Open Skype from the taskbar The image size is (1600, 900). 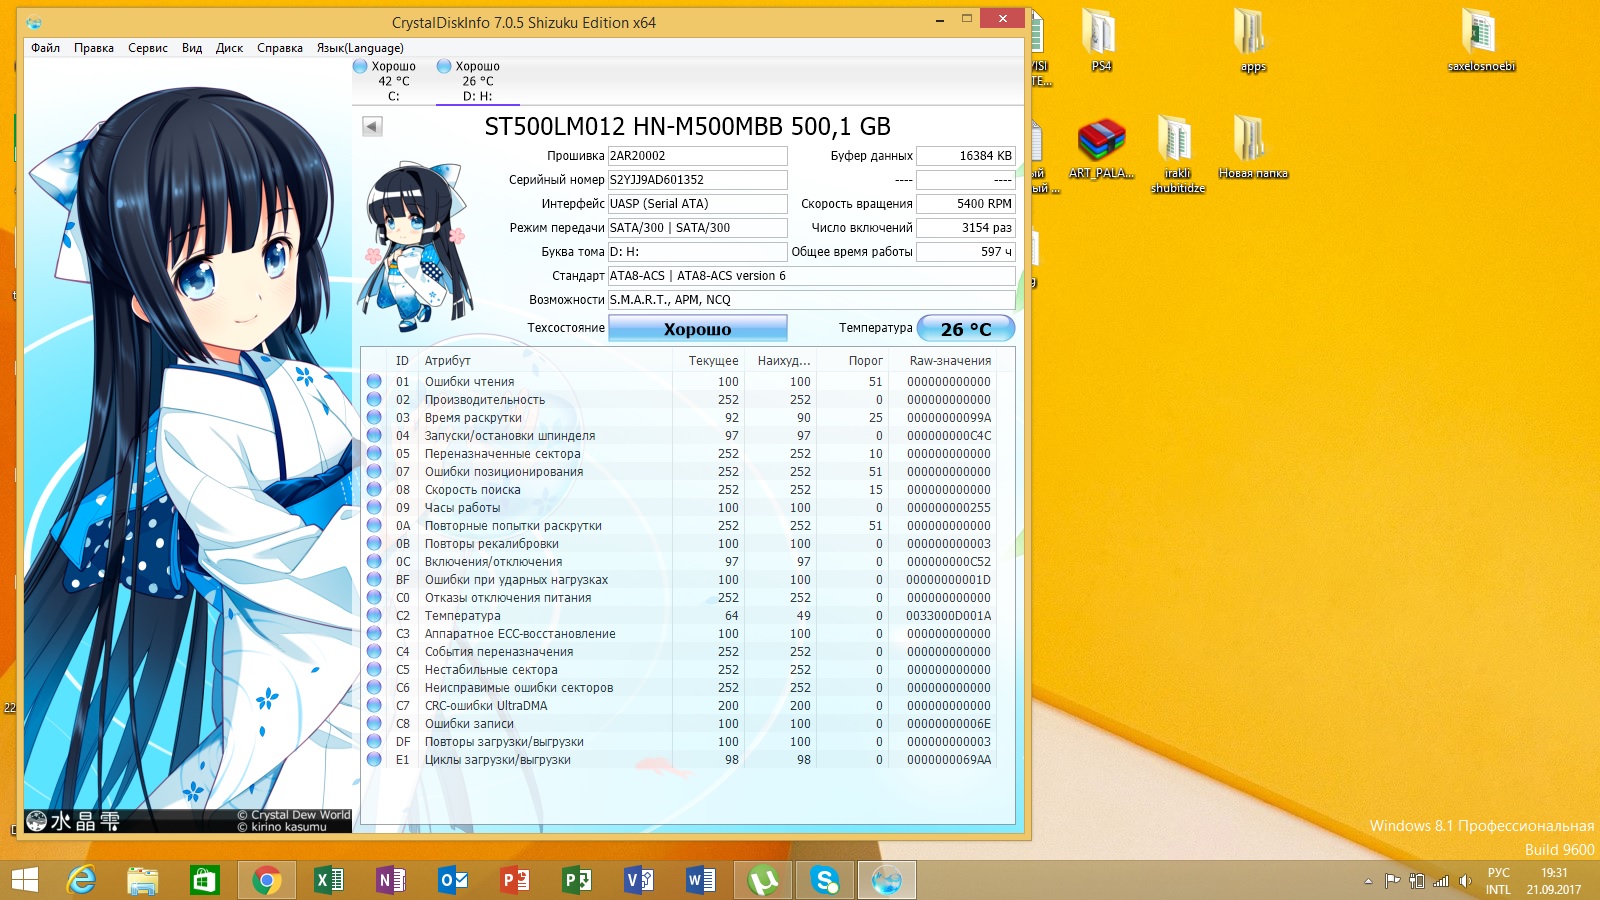(x=825, y=880)
